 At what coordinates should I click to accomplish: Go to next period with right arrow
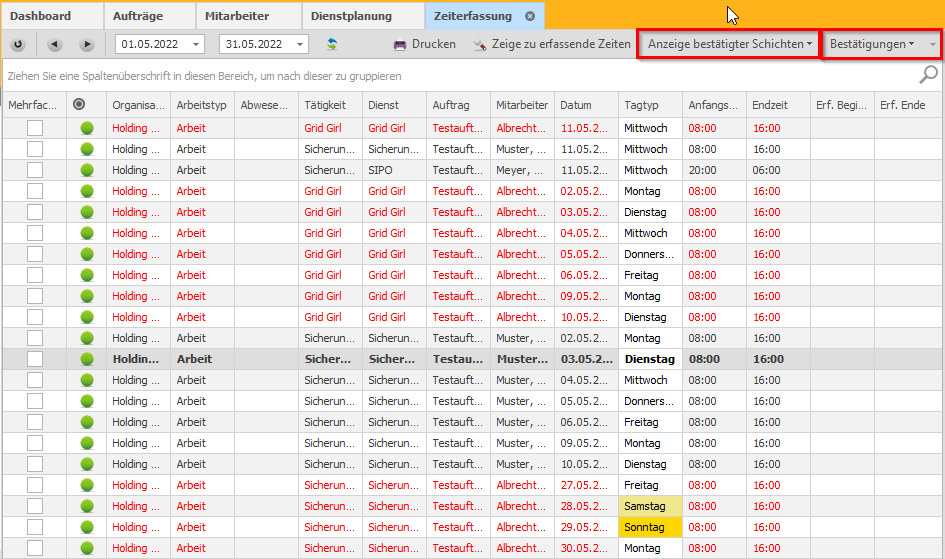[87, 44]
